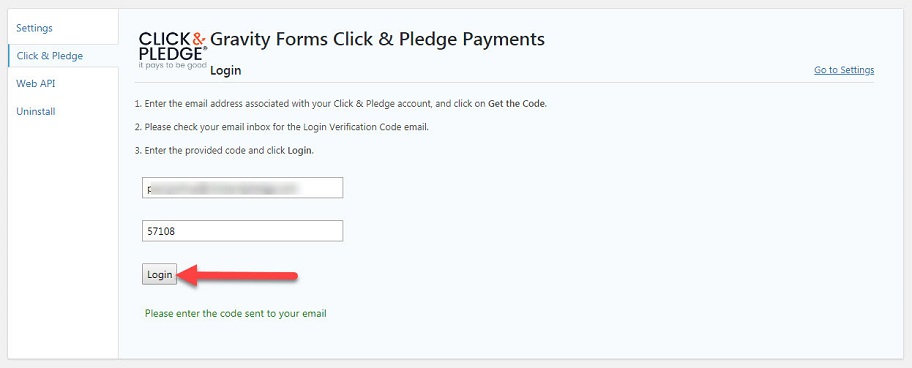Click the Login button

[159, 274]
